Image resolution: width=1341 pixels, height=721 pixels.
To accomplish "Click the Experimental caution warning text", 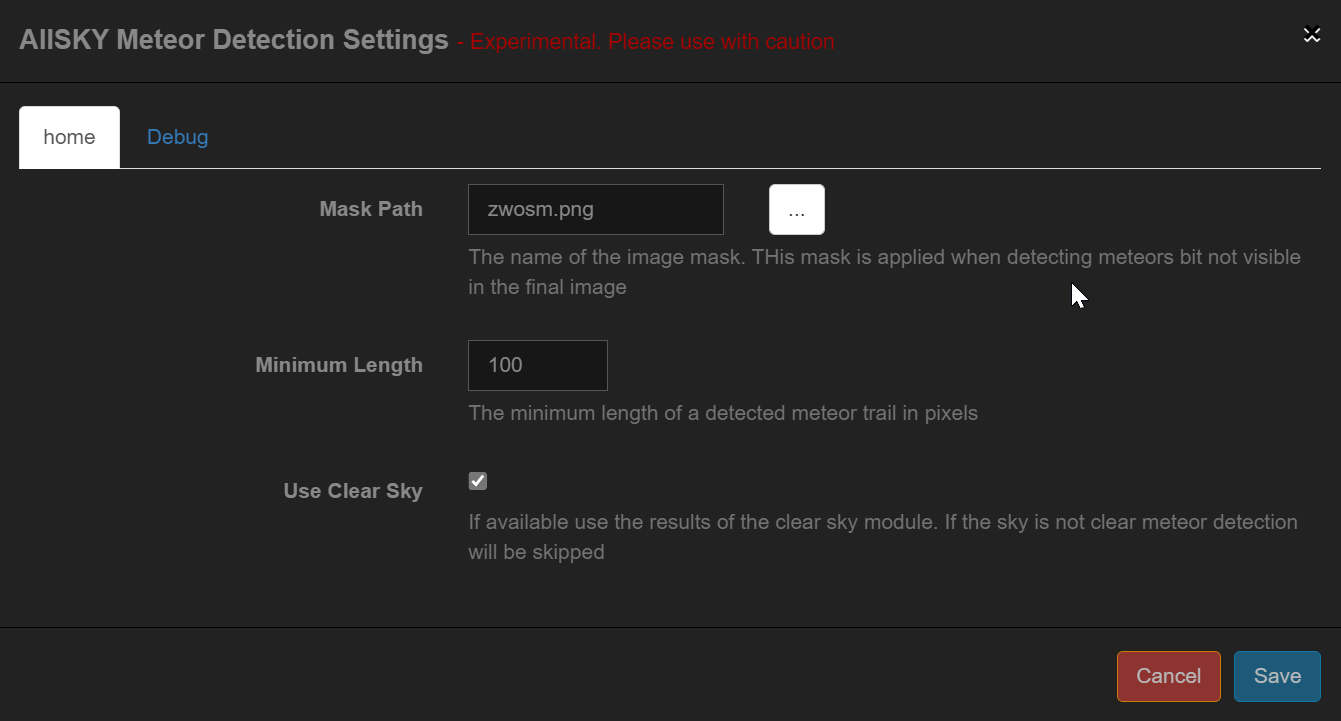I will (645, 42).
